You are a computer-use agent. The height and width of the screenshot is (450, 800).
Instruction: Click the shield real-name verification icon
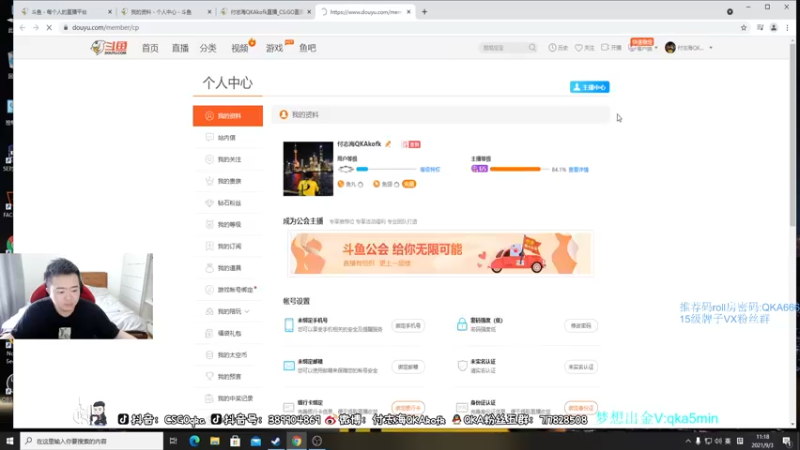point(462,366)
